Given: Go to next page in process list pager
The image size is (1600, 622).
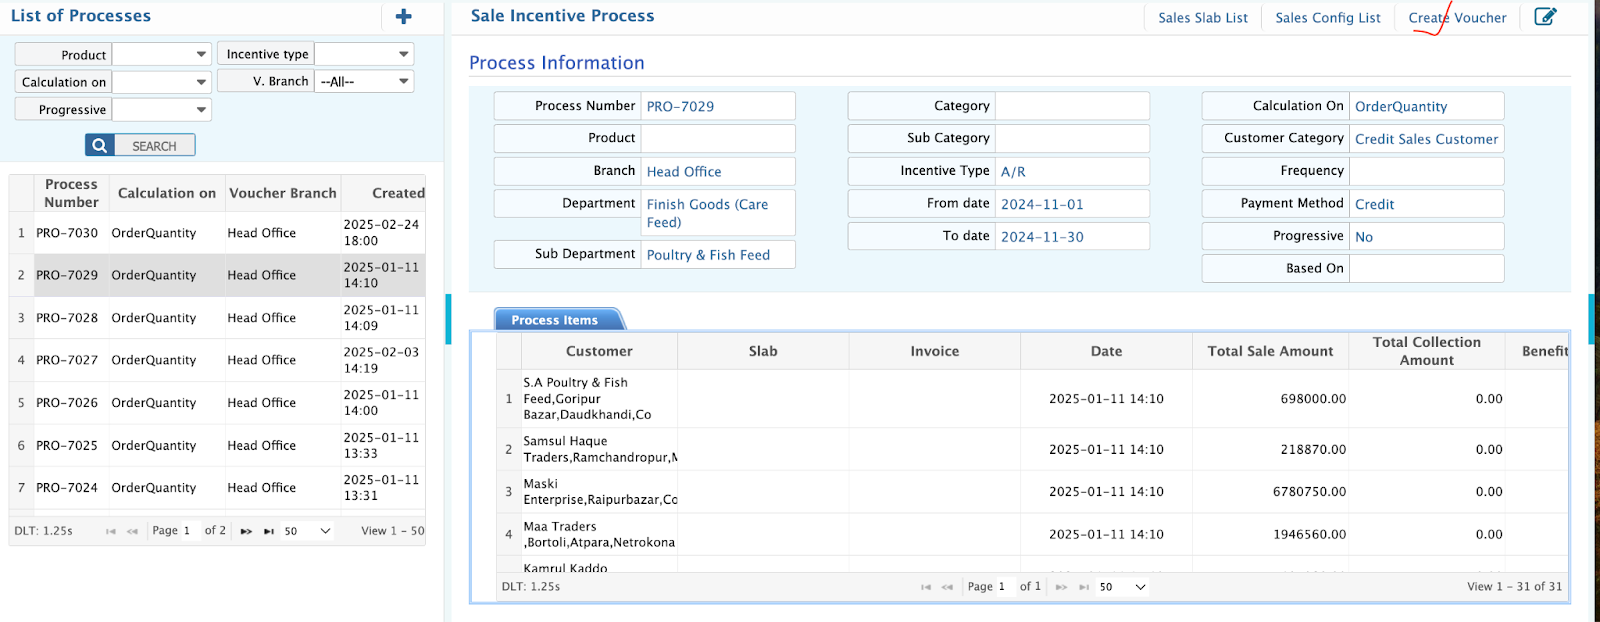Looking at the screenshot, I should click(246, 531).
